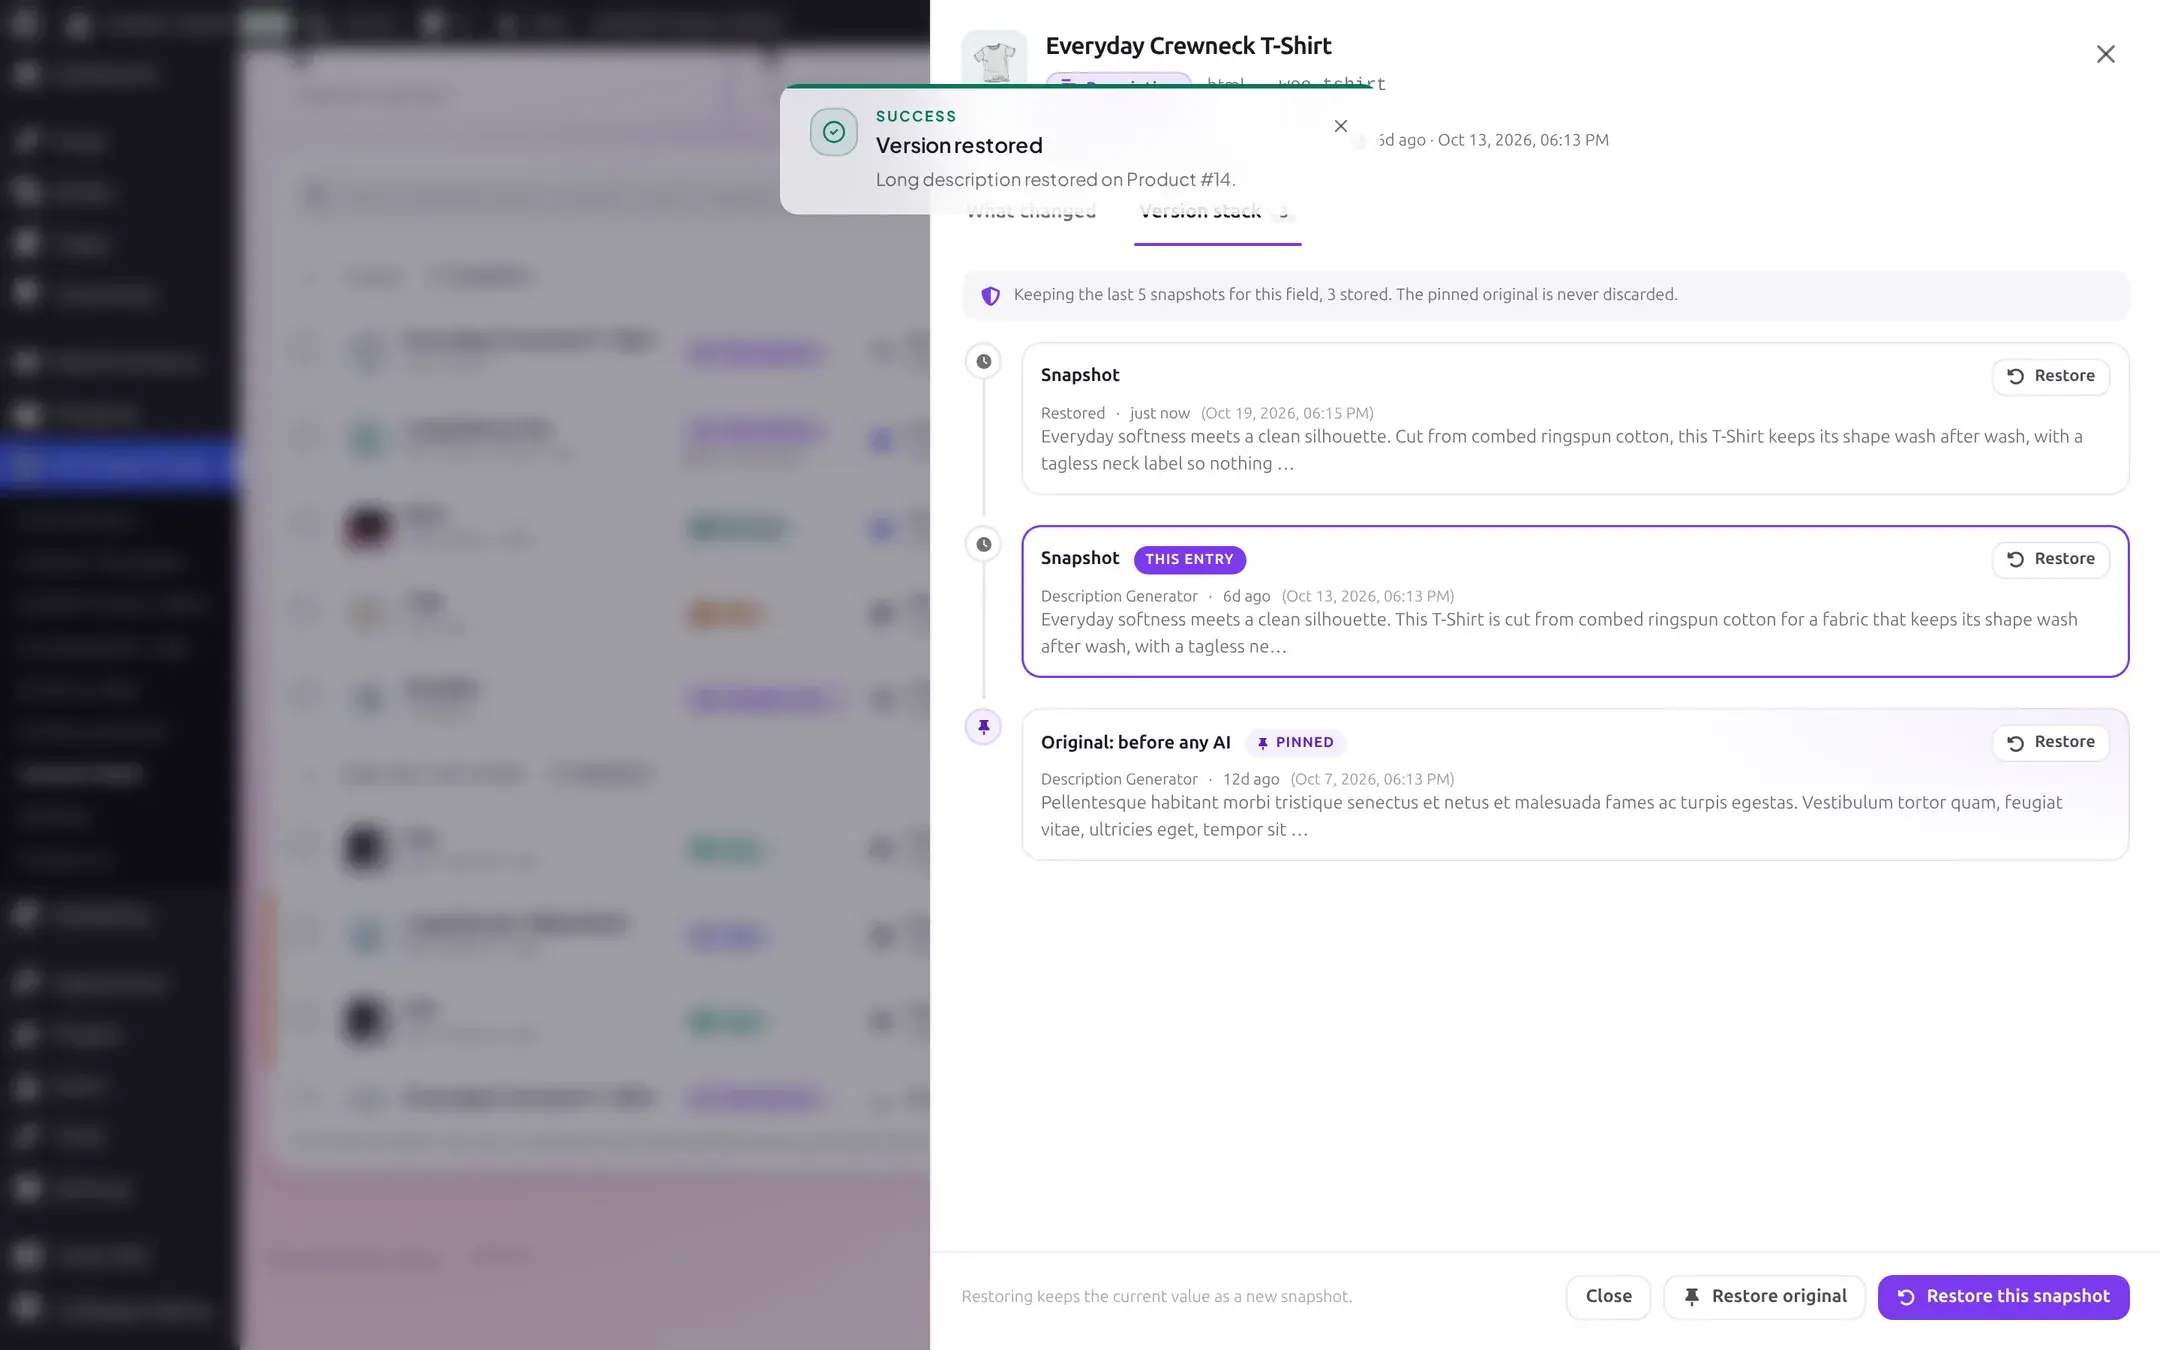
Task: Click the clock marker for the Restored snapshot
Action: [984, 361]
